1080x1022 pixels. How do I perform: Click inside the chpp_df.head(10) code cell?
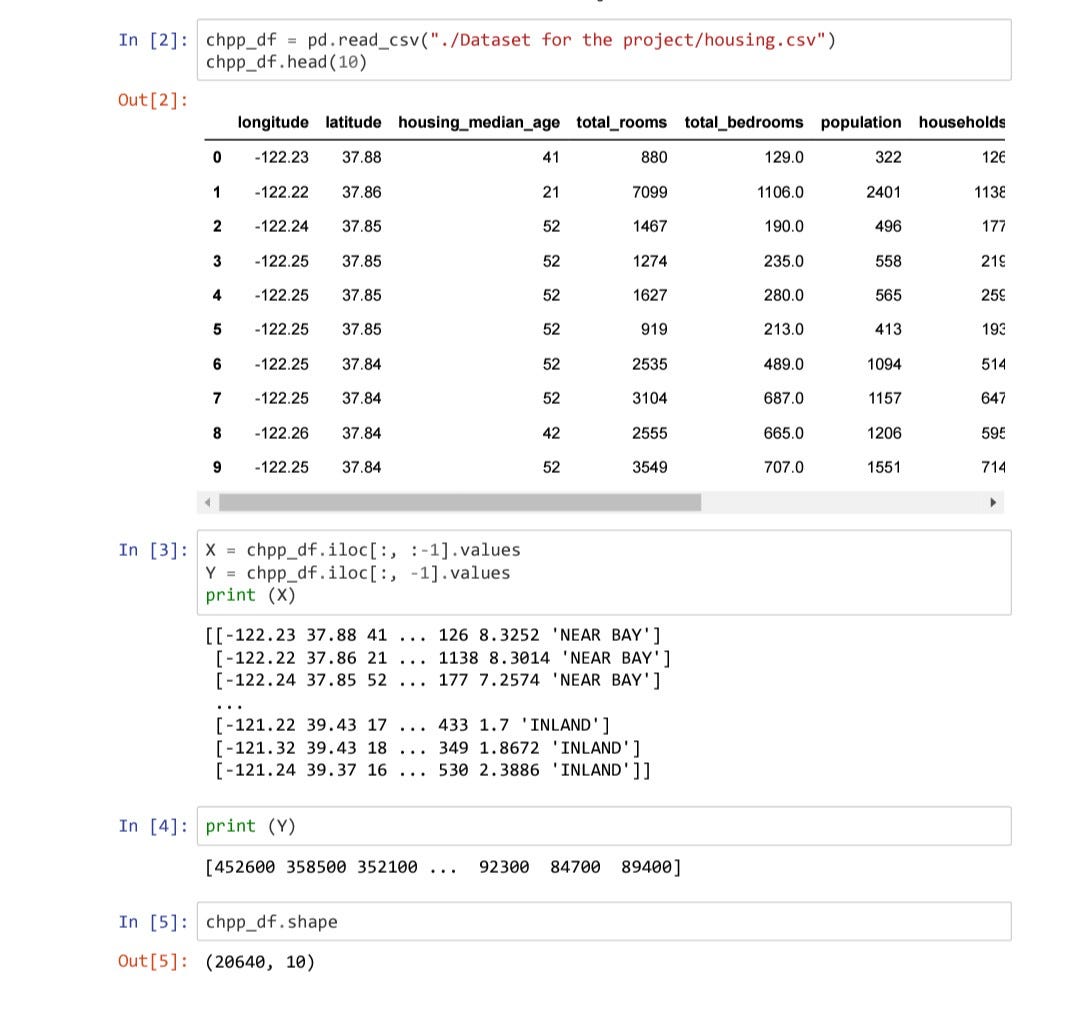point(290,62)
